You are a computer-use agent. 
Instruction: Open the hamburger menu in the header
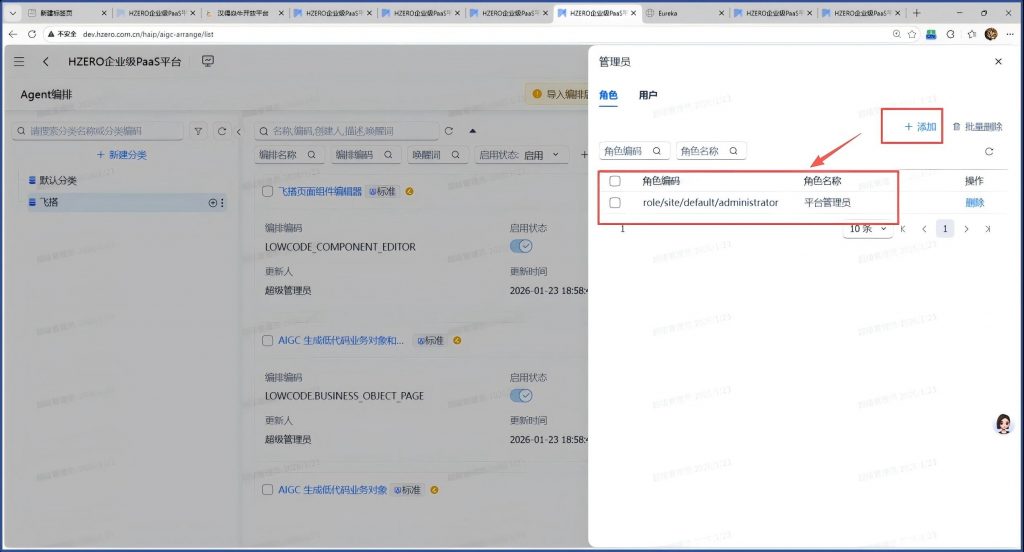coord(19,62)
